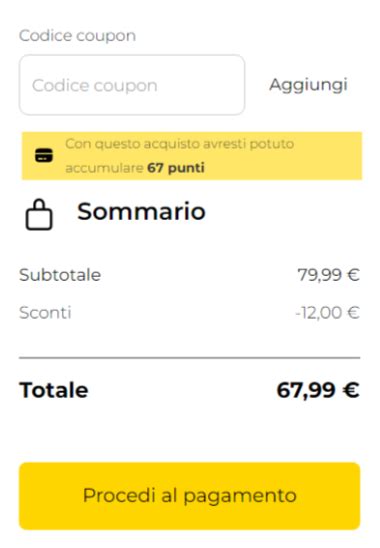Click the 67,99 € total amount
Viewport: 380px width, 548px height.
[x=318, y=390]
